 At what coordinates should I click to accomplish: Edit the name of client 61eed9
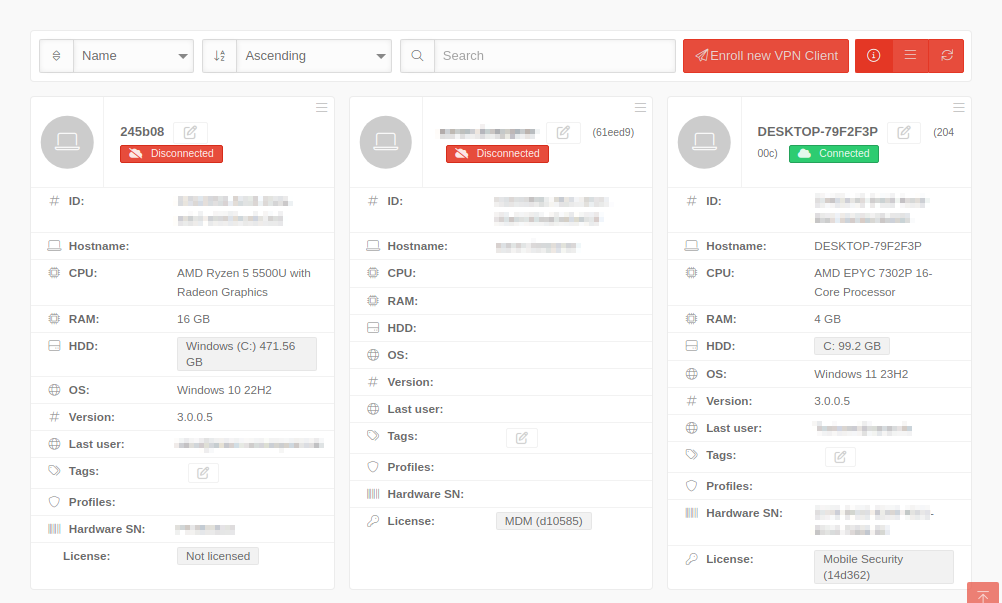pyautogui.click(x=563, y=132)
